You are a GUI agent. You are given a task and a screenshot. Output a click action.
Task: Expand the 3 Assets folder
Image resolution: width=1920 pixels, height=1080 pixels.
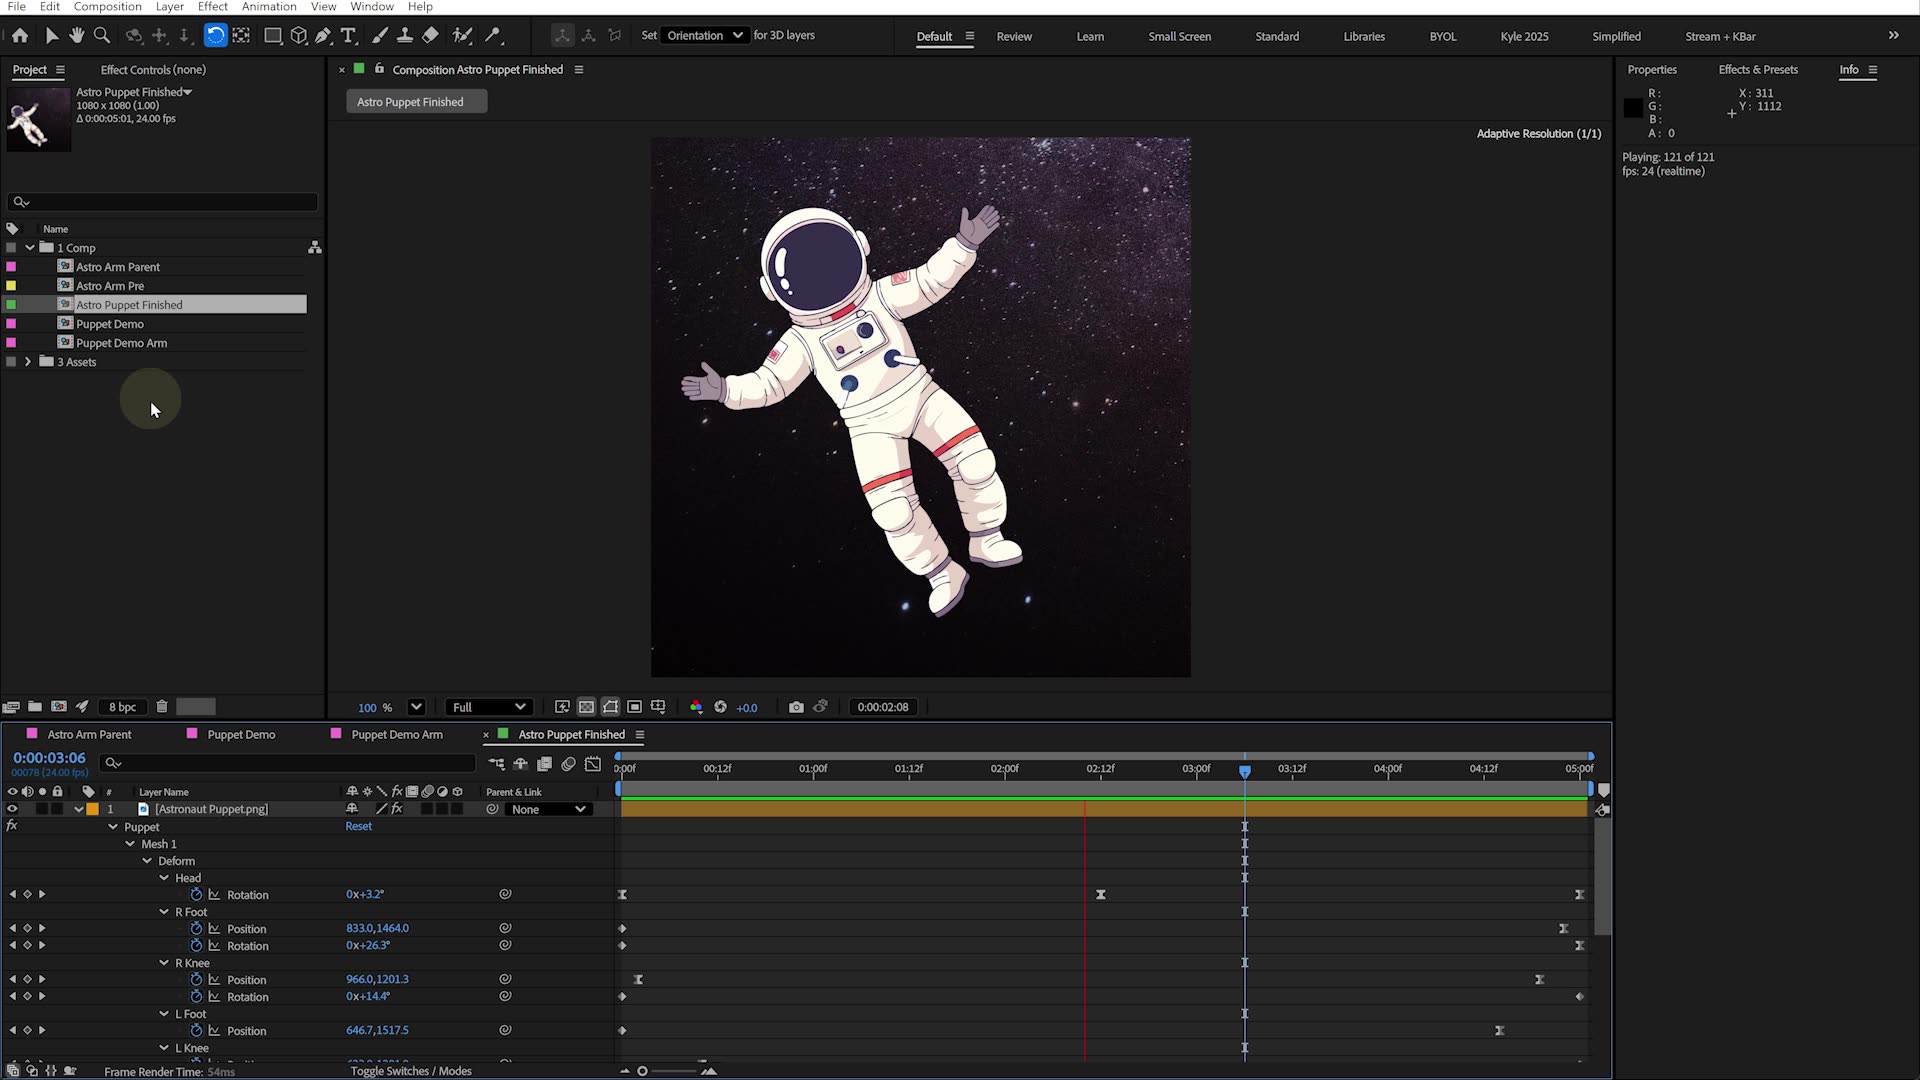(x=28, y=362)
